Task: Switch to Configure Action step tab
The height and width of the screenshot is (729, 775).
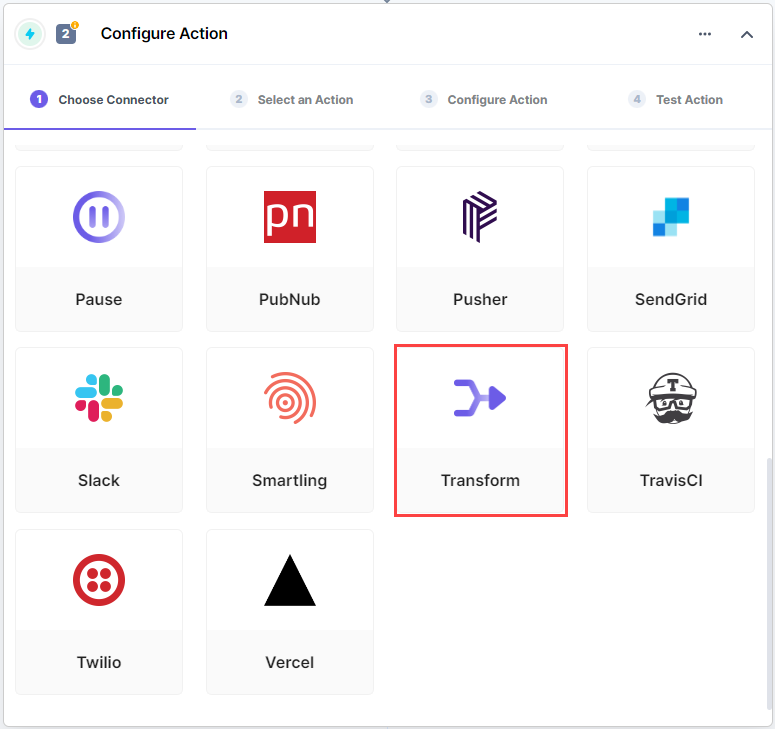Action: pyautogui.click(x=483, y=99)
